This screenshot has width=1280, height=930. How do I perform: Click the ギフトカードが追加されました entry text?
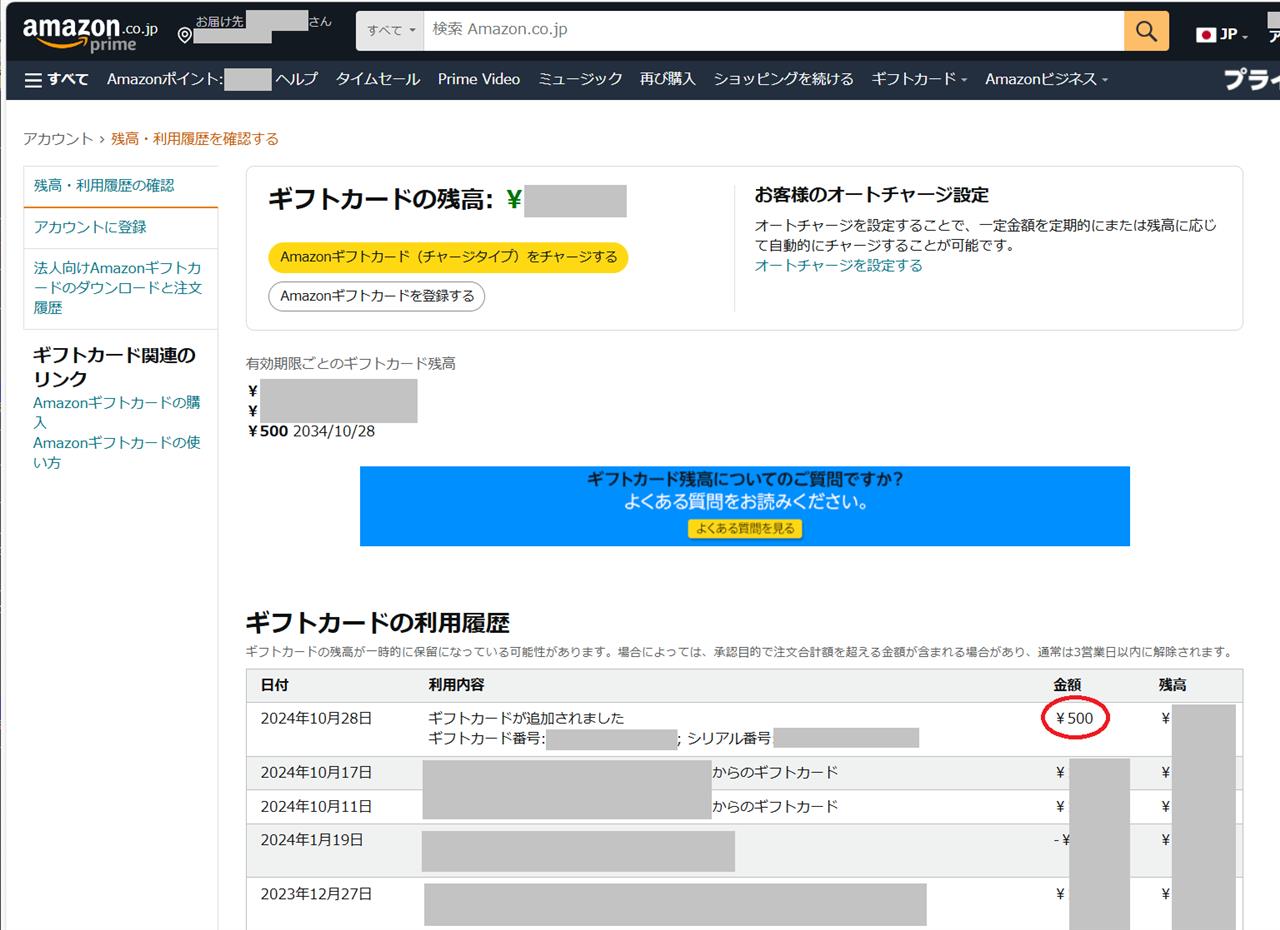coord(526,718)
